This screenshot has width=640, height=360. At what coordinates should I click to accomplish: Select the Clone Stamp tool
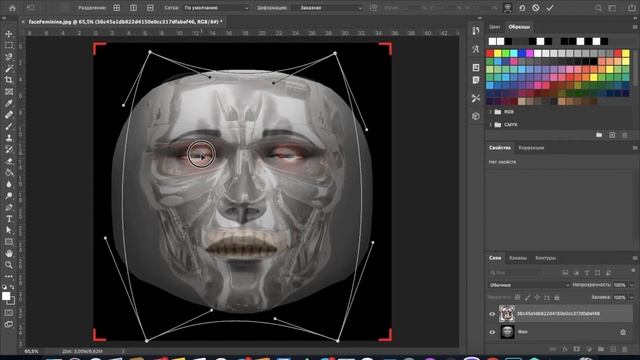[9, 138]
